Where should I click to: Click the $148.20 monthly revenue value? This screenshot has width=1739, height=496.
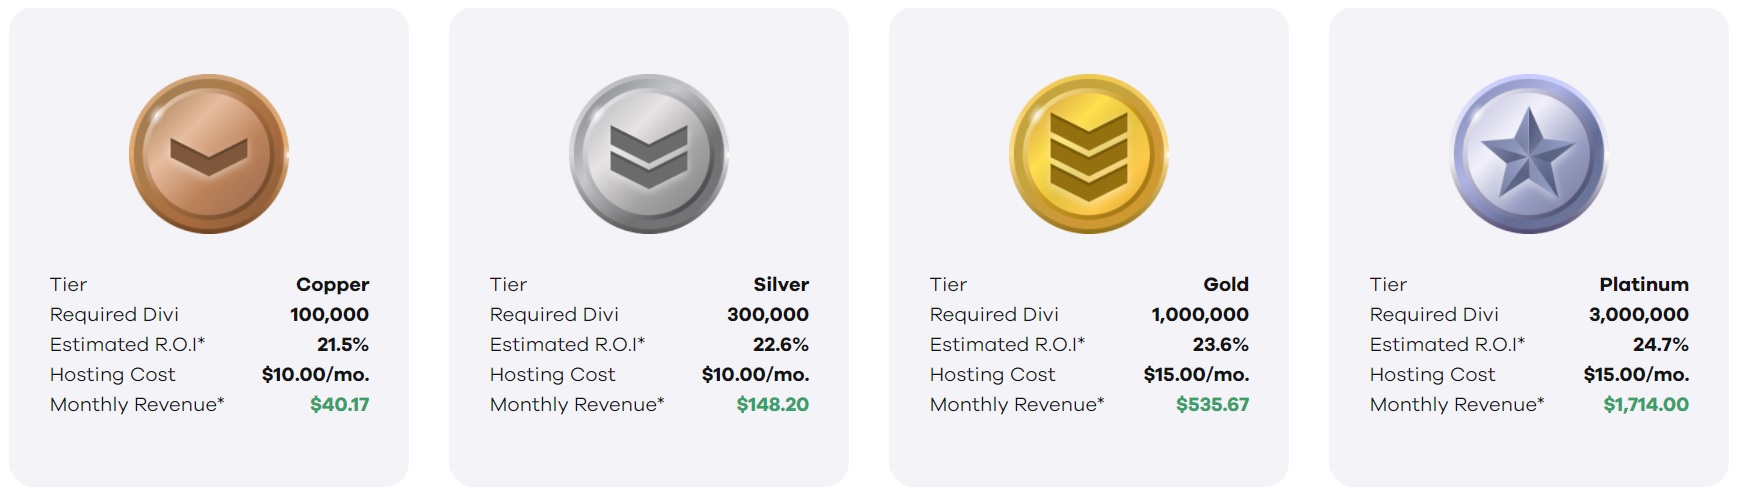pyautogui.click(x=773, y=405)
